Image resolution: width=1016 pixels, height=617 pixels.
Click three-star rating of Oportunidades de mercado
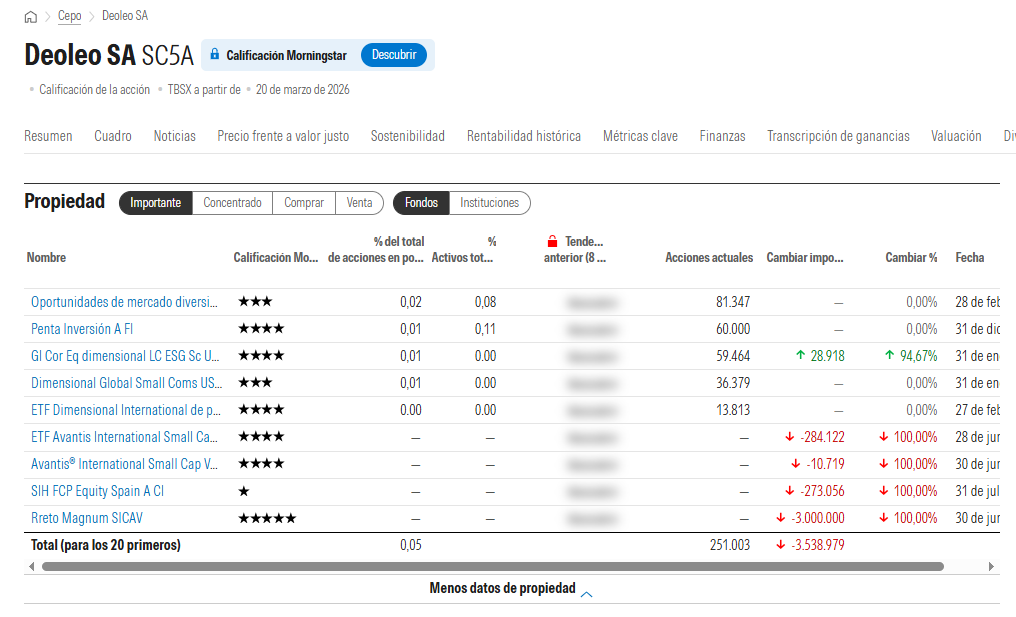pos(255,301)
